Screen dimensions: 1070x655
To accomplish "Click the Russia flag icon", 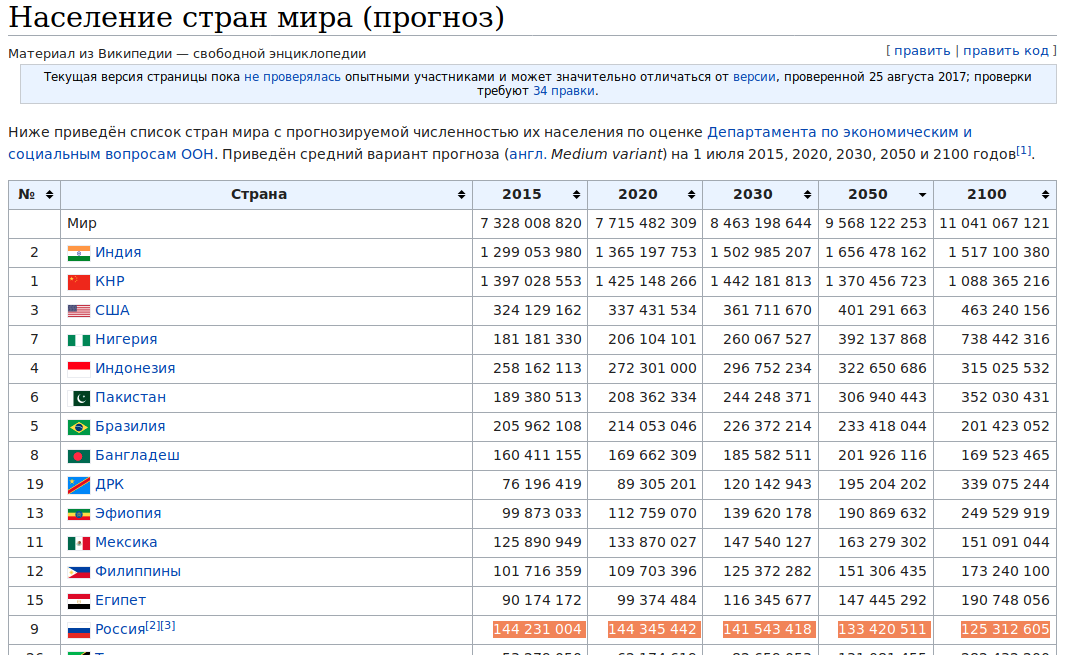I will coord(79,630).
